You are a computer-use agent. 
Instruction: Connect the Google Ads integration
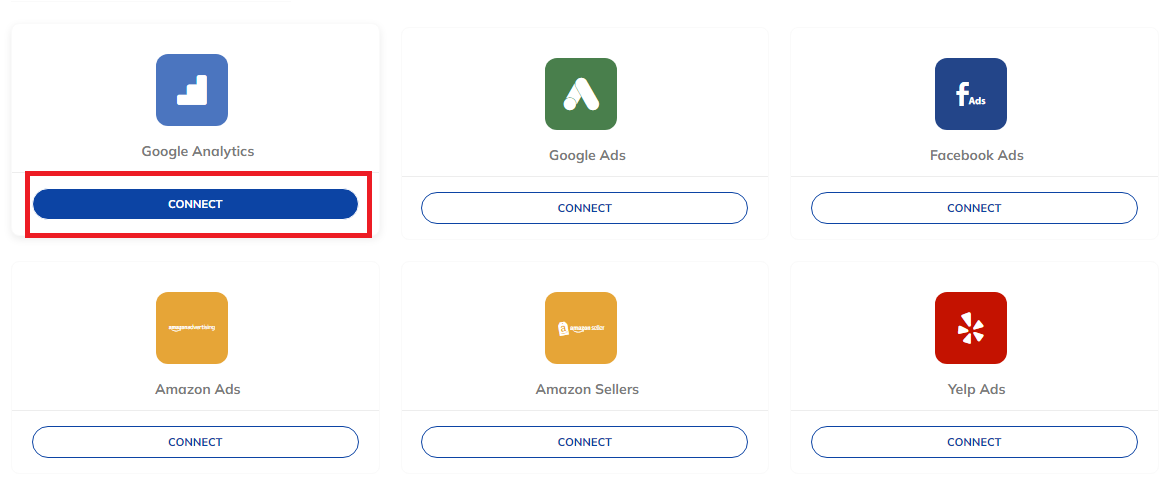click(x=584, y=208)
